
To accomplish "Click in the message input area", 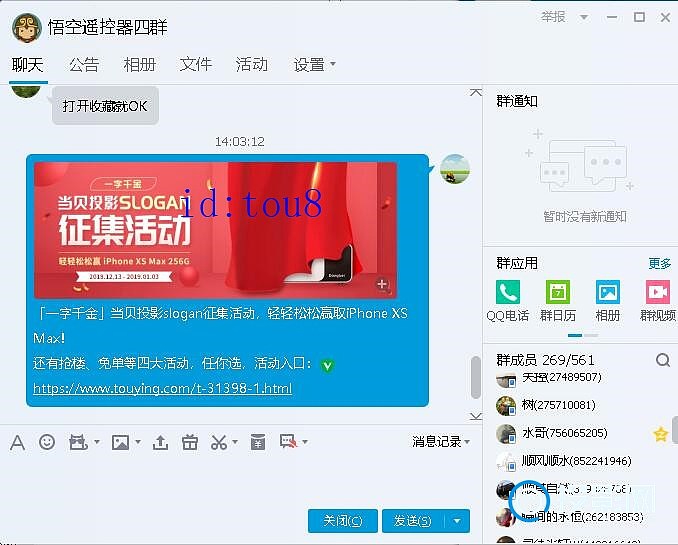I will (x=240, y=478).
